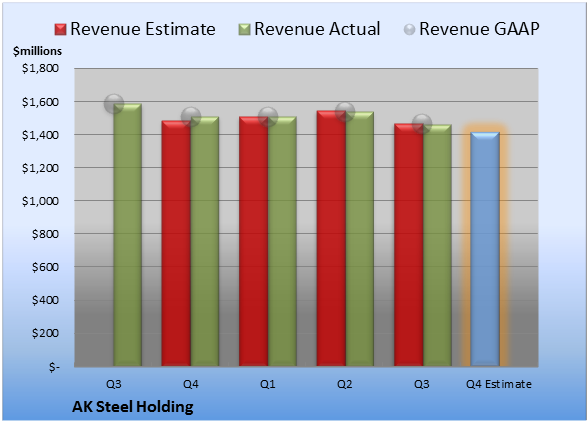Viewport: 588px width, 422px height.
Task: Click the '$800' y-axis value
Action: (x=45, y=234)
